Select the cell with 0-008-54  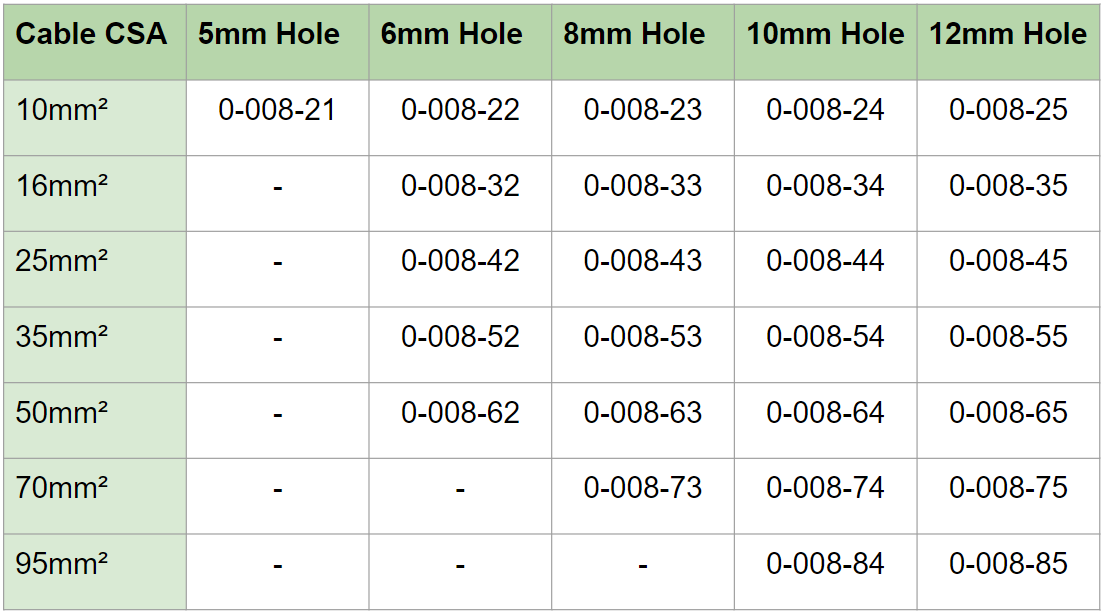(x=825, y=337)
